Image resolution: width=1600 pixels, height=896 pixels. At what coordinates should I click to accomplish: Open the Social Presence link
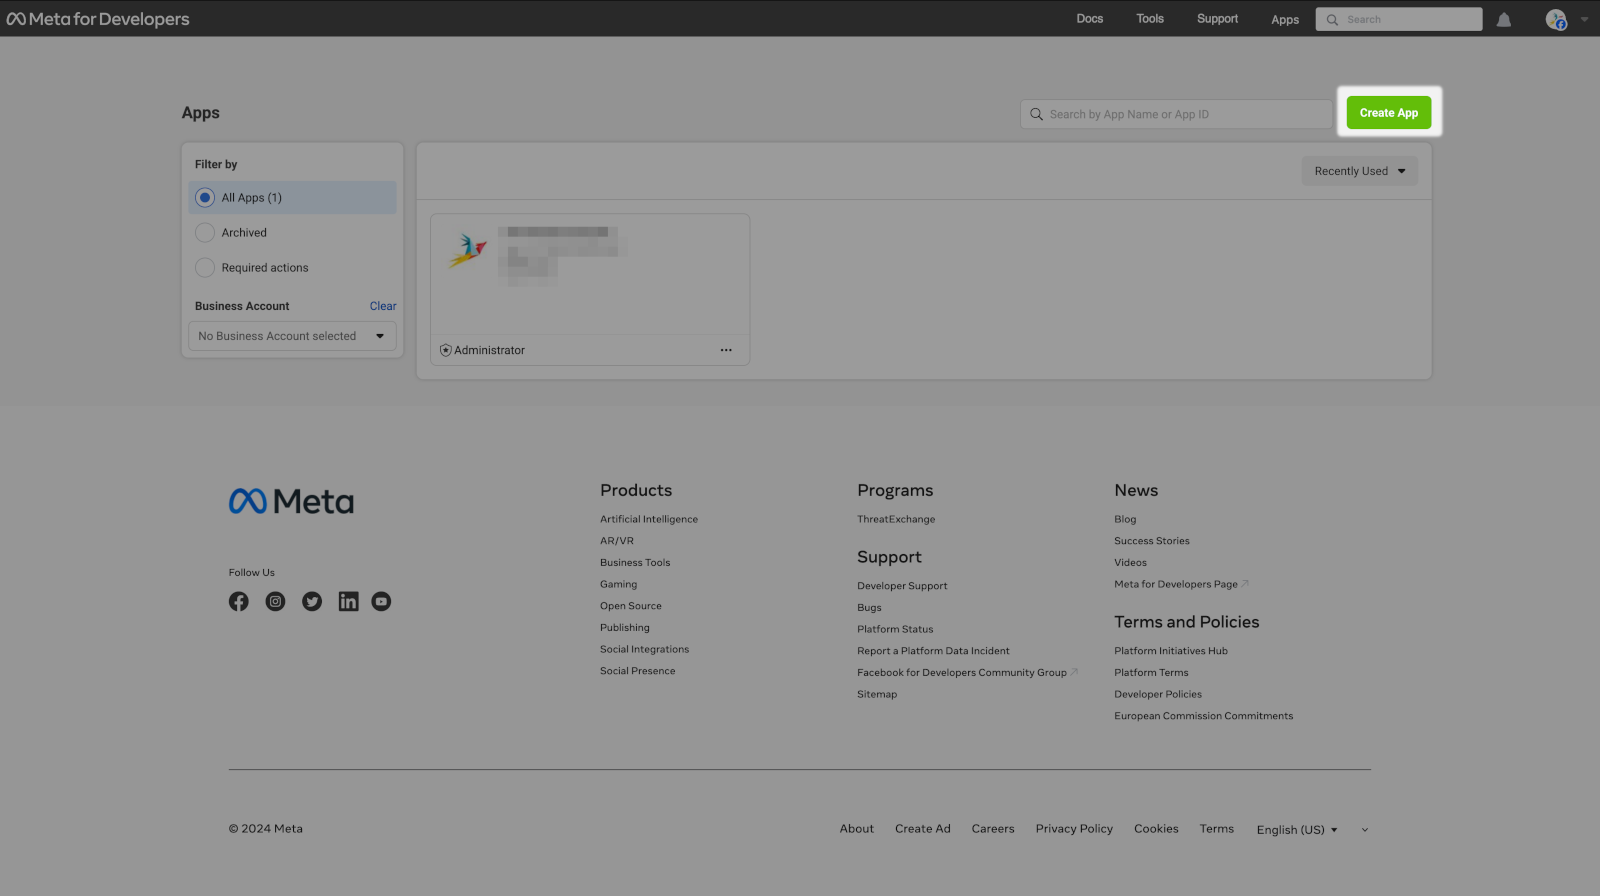click(637, 671)
